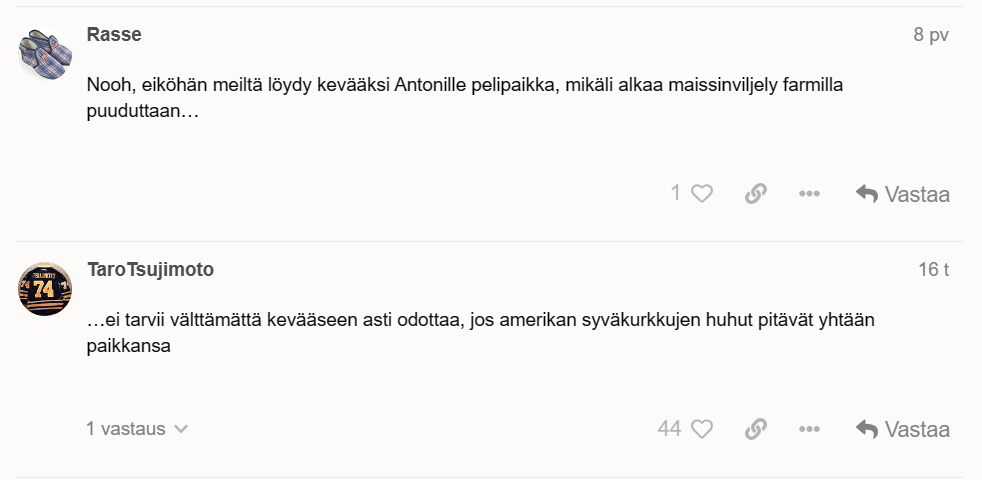Click the "16 t" post timestamp
982x480 pixels.
933,270
